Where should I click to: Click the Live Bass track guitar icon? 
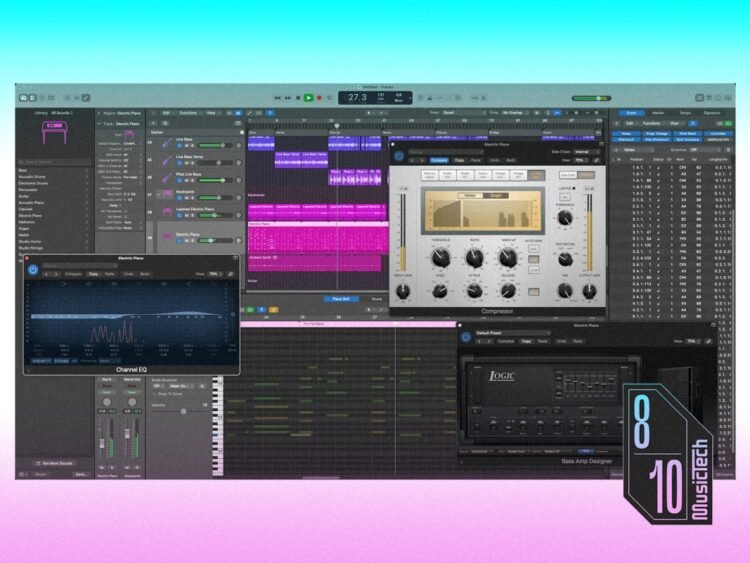click(167, 143)
